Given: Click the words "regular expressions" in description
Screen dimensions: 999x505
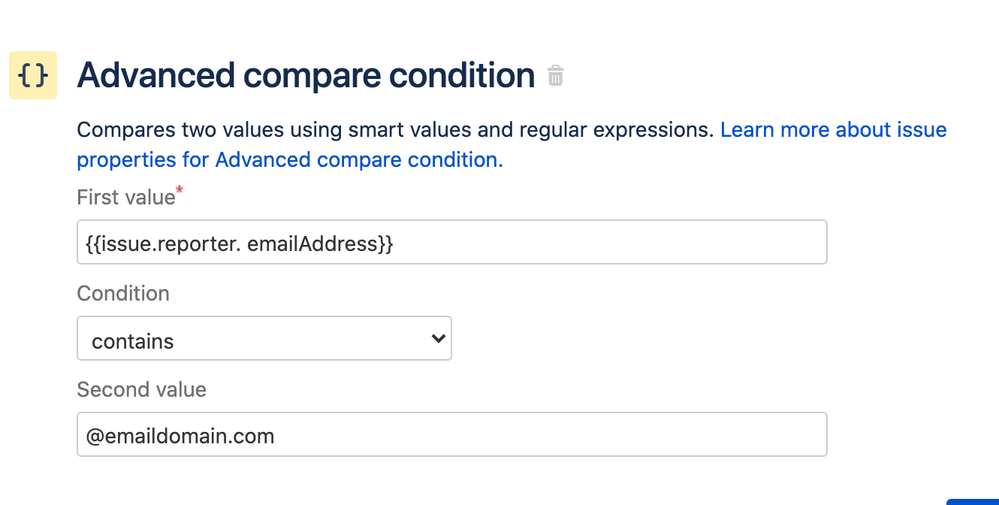Looking at the screenshot, I should [x=616, y=130].
